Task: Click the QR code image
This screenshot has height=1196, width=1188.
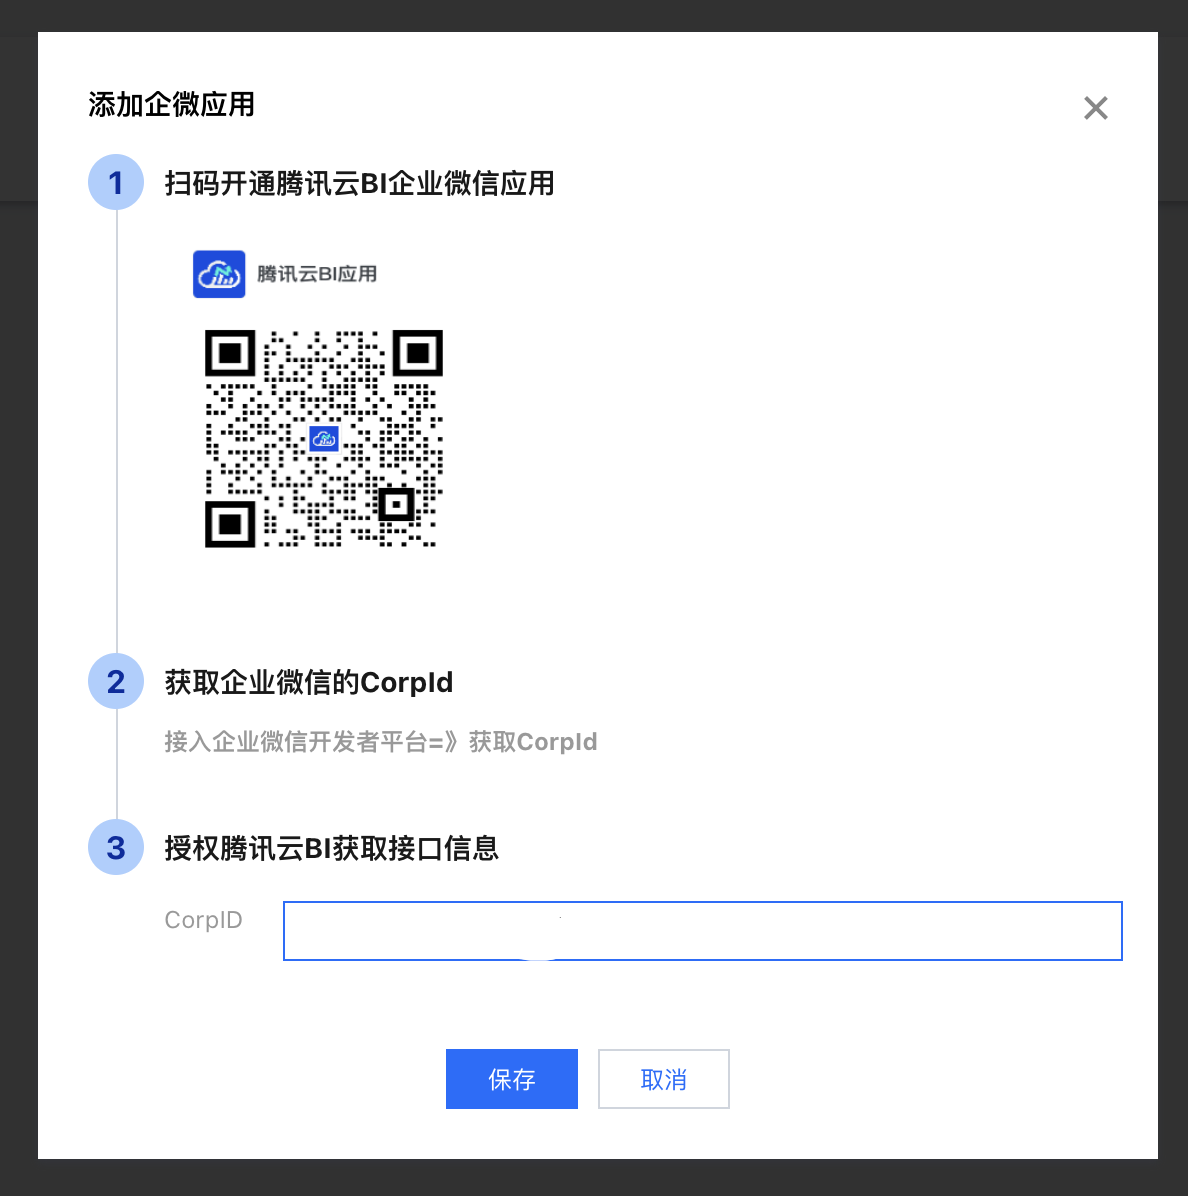Action: pos(324,439)
